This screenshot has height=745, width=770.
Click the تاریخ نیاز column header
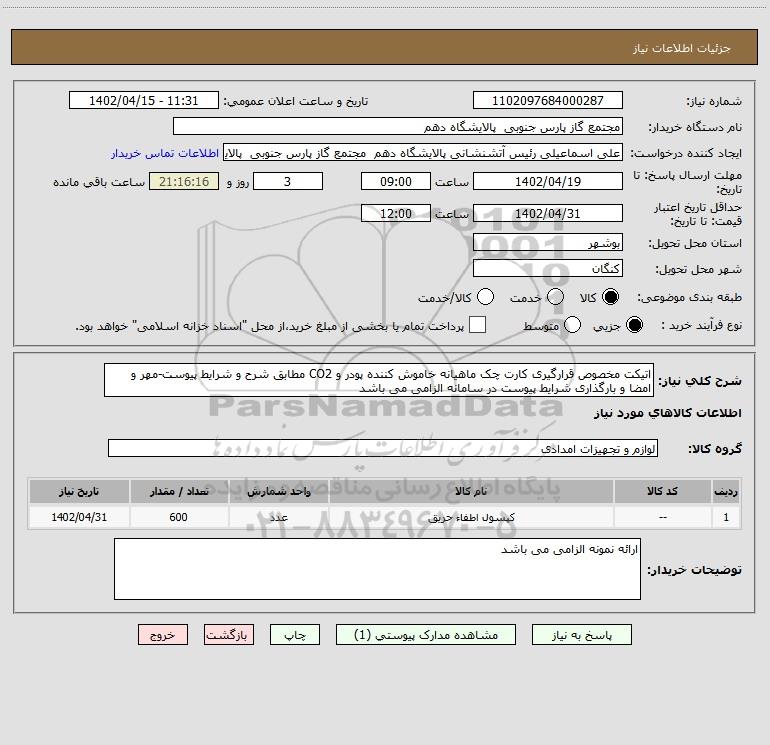[x=79, y=492]
